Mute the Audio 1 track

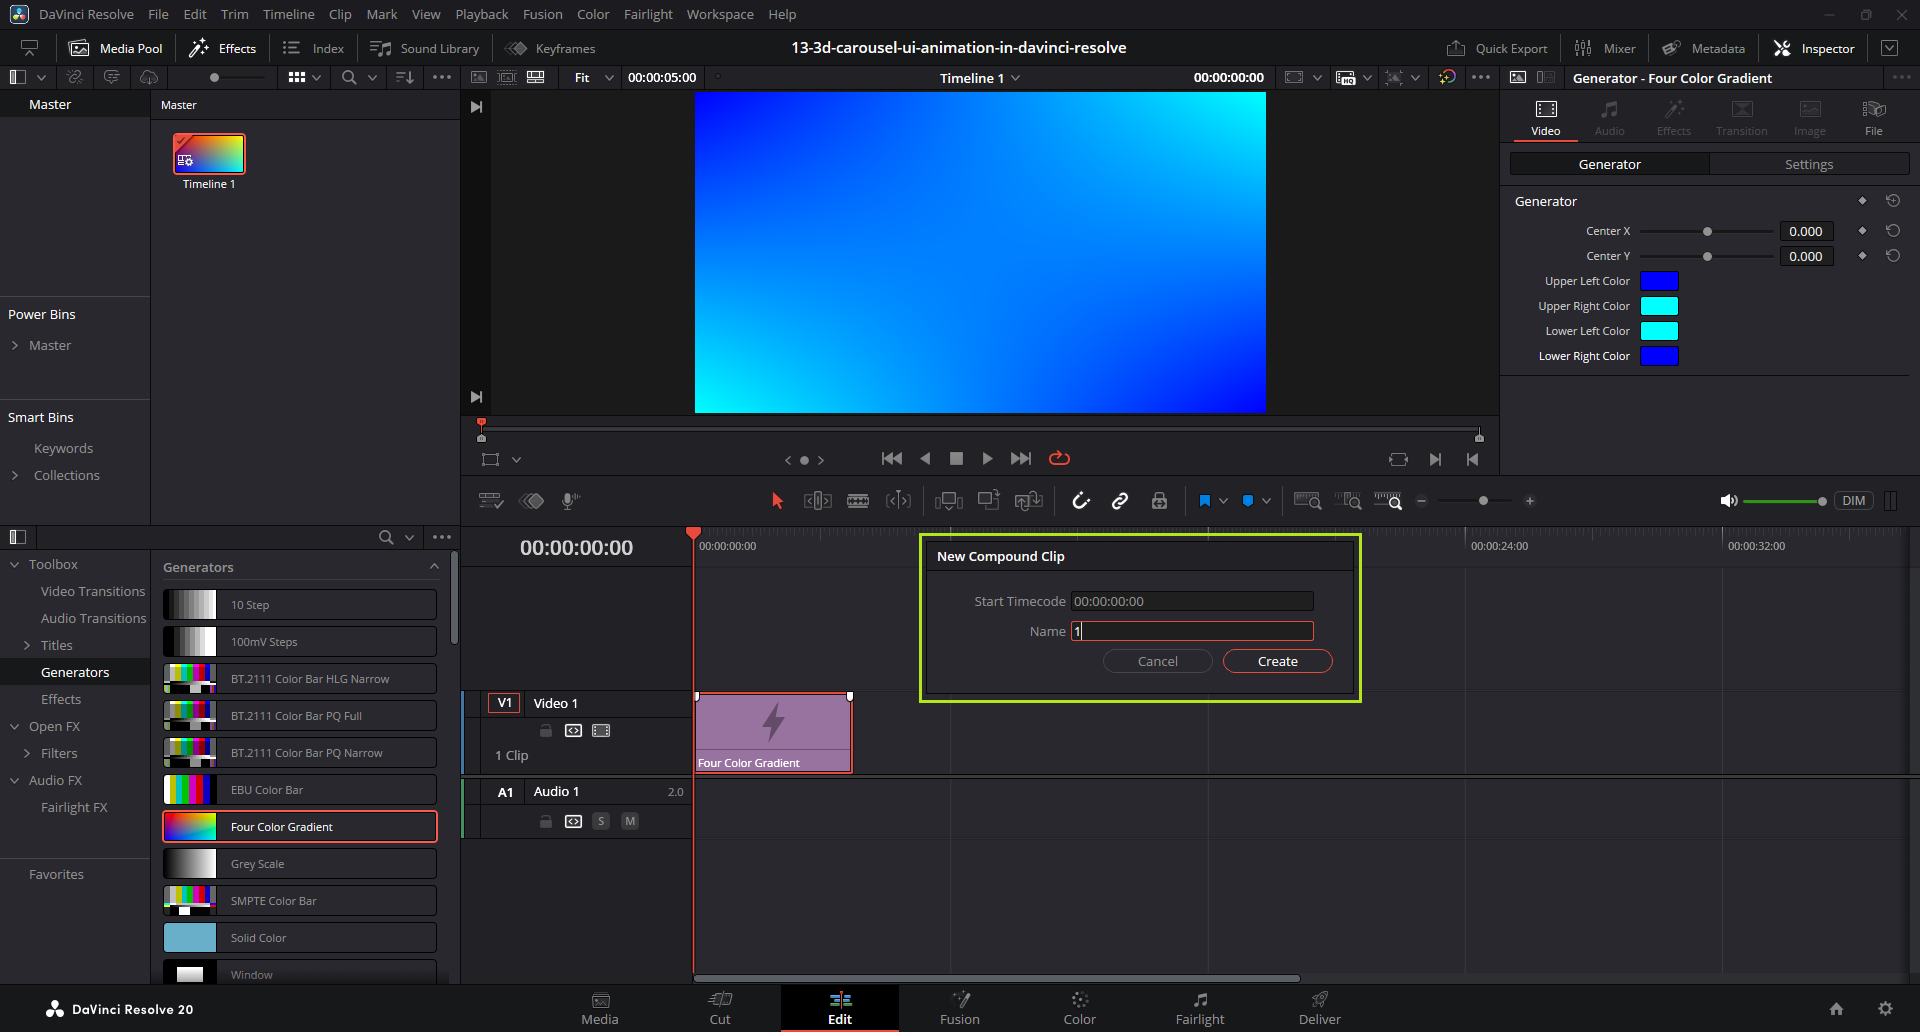(630, 821)
